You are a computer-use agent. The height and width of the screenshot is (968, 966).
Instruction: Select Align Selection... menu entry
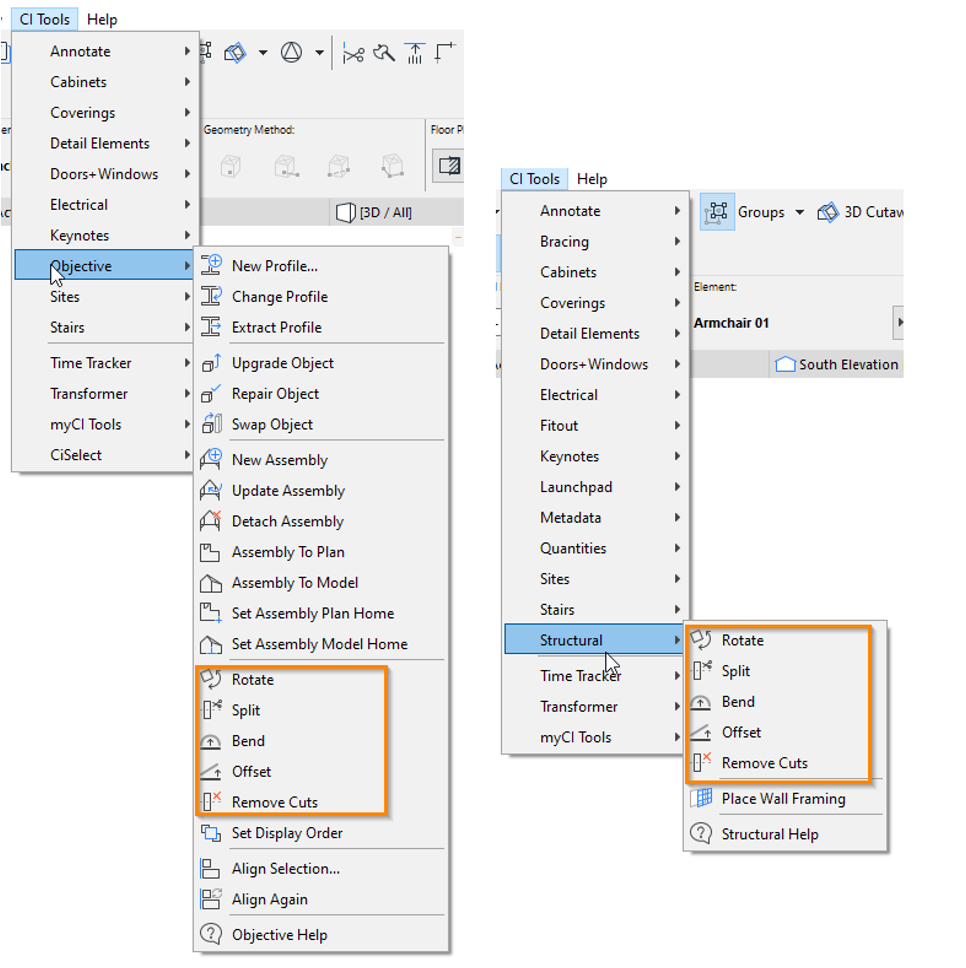click(285, 869)
